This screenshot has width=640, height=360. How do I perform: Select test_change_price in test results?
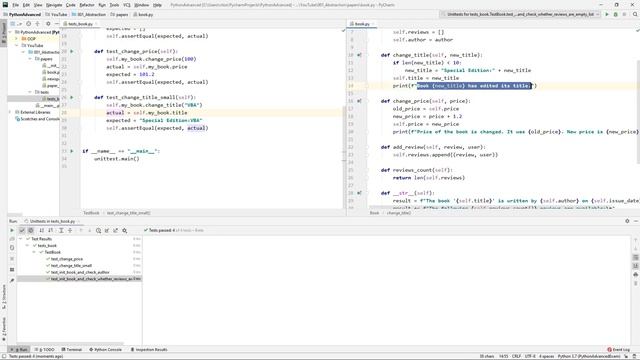tap(67, 259)
